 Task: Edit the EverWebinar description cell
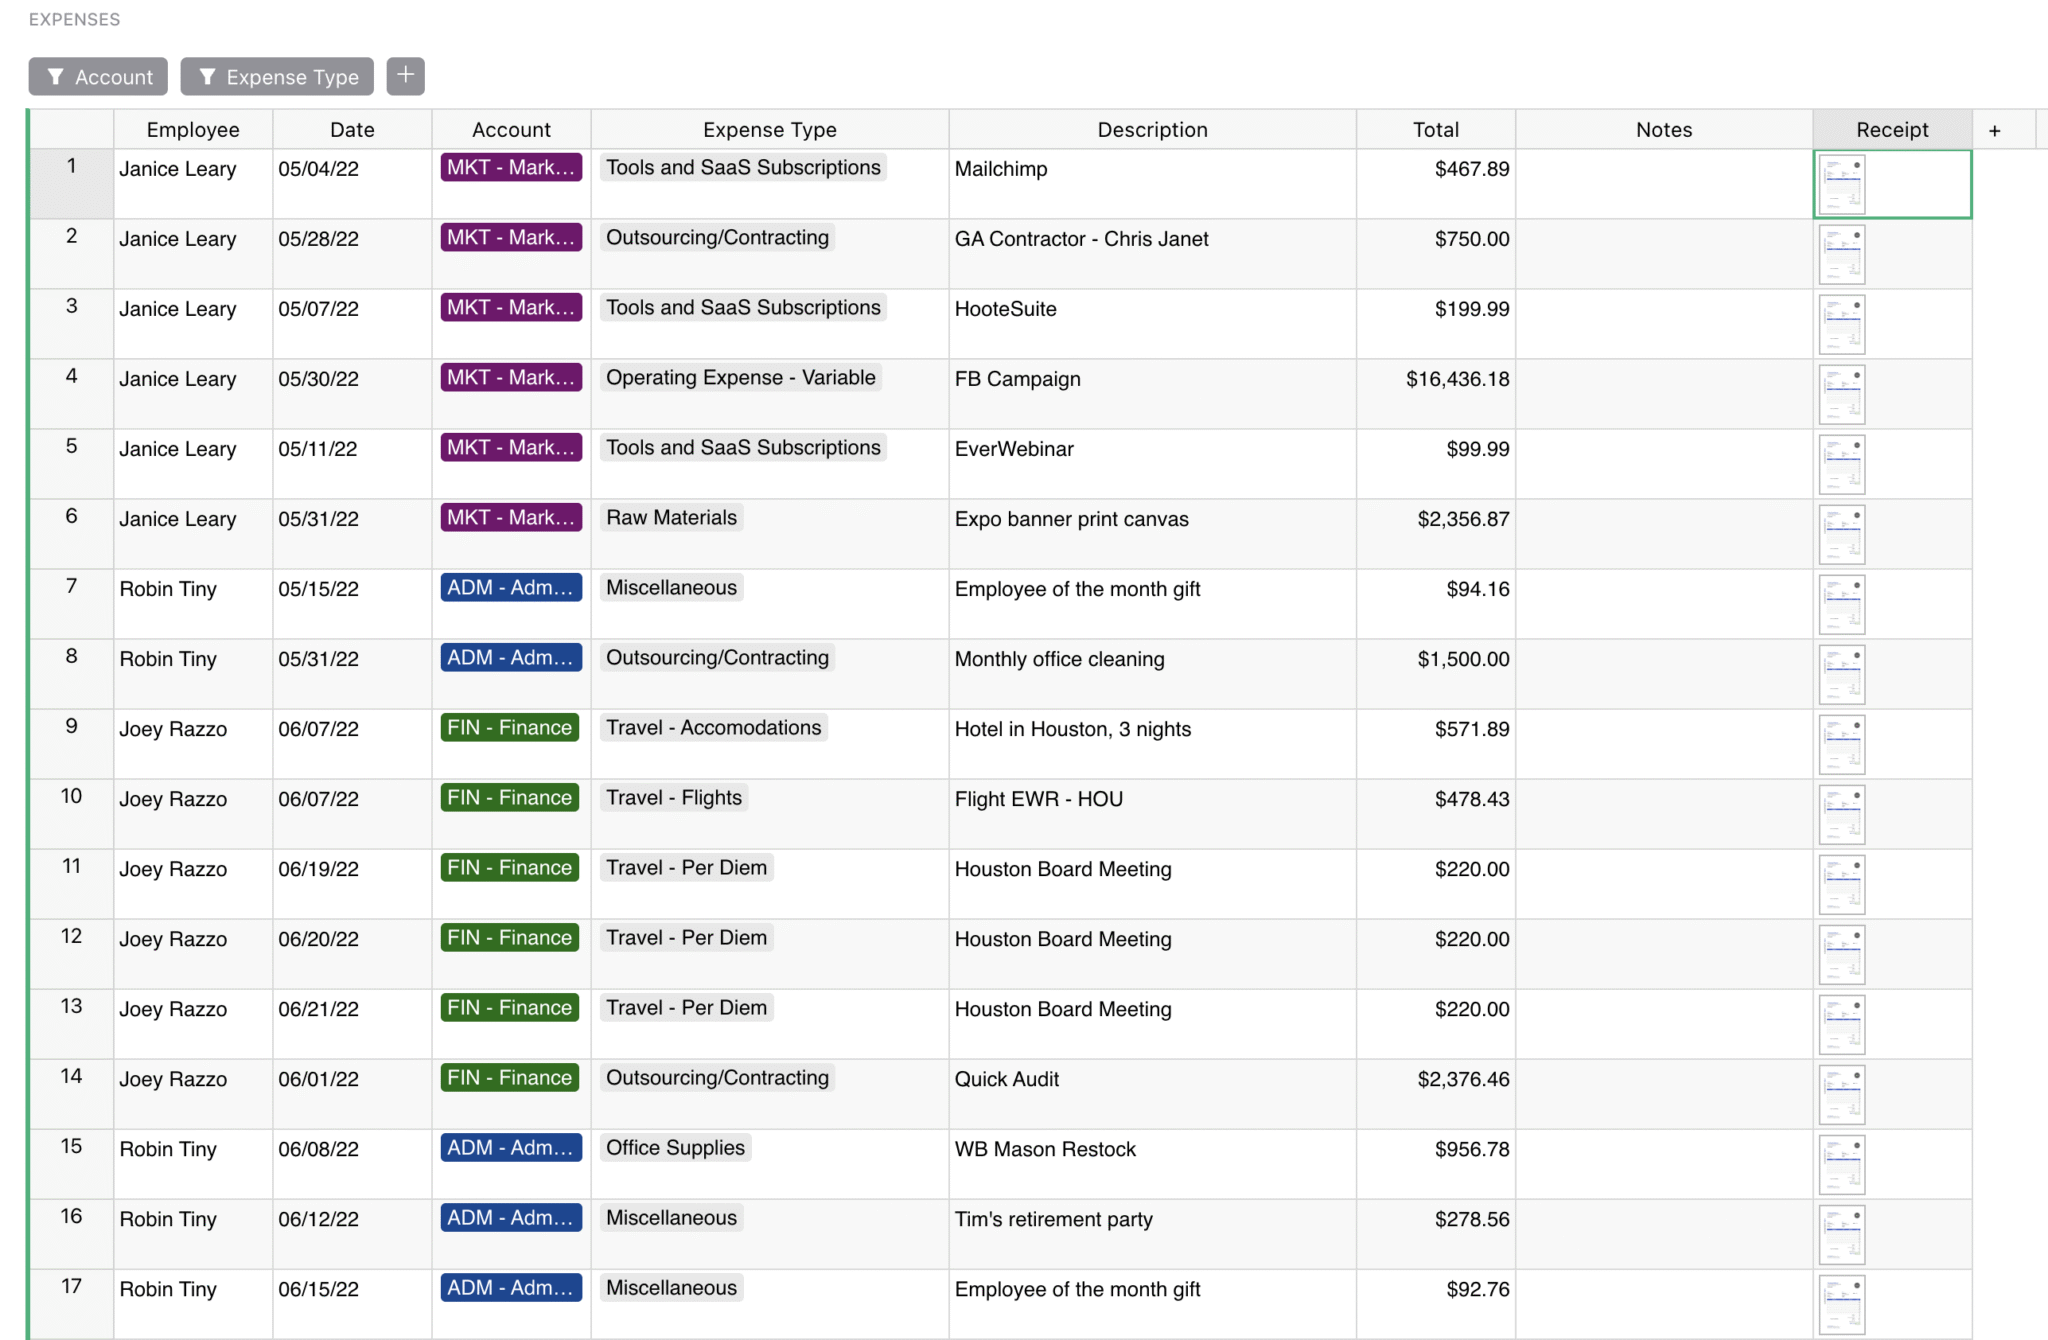point(1152,463)
